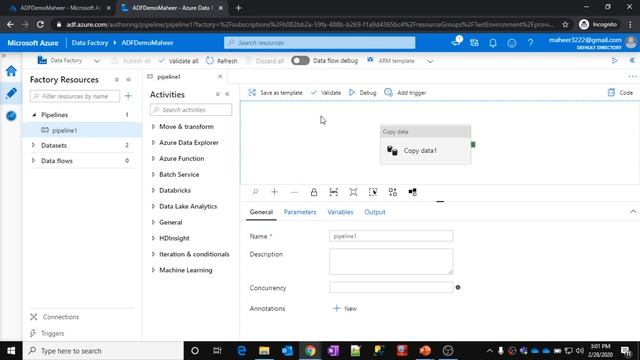Switch to the Output tab
Screen dimensions: 640x360
pyautogui.click(x=375, y=212)
